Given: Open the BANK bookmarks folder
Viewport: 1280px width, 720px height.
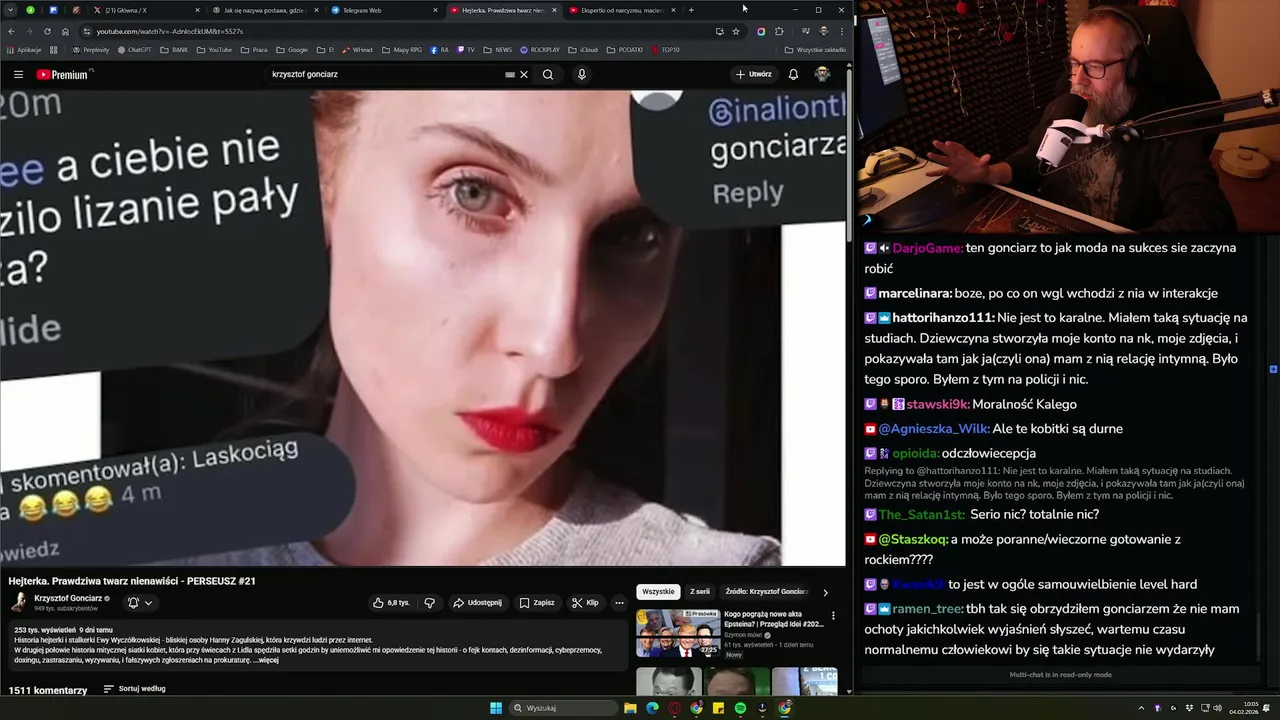Looking at the screenshot, I should [174, 49].
